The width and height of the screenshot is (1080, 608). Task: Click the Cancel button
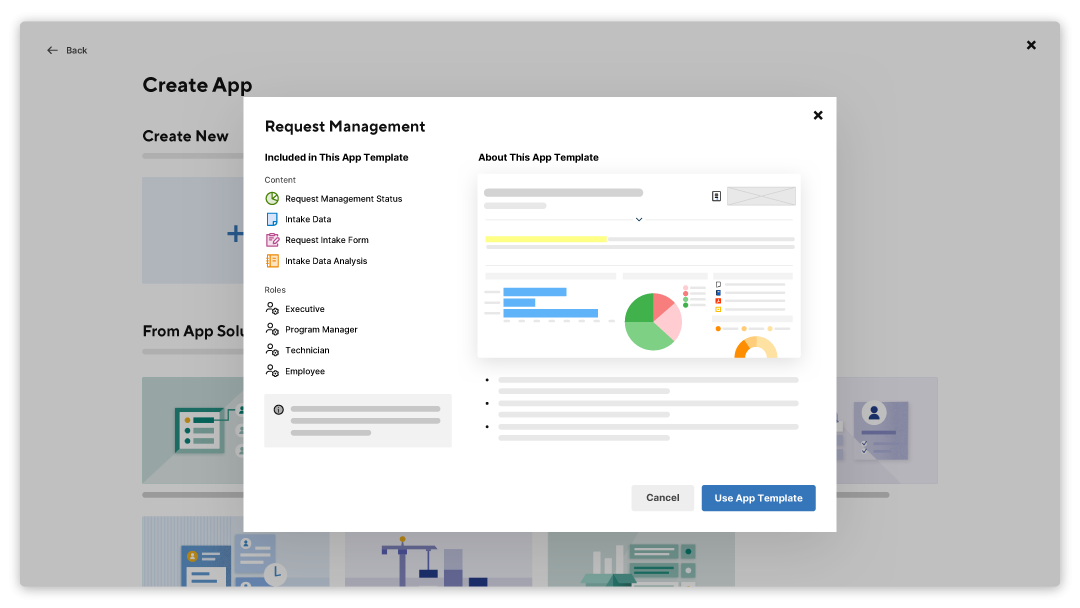[x=662, y=497]
